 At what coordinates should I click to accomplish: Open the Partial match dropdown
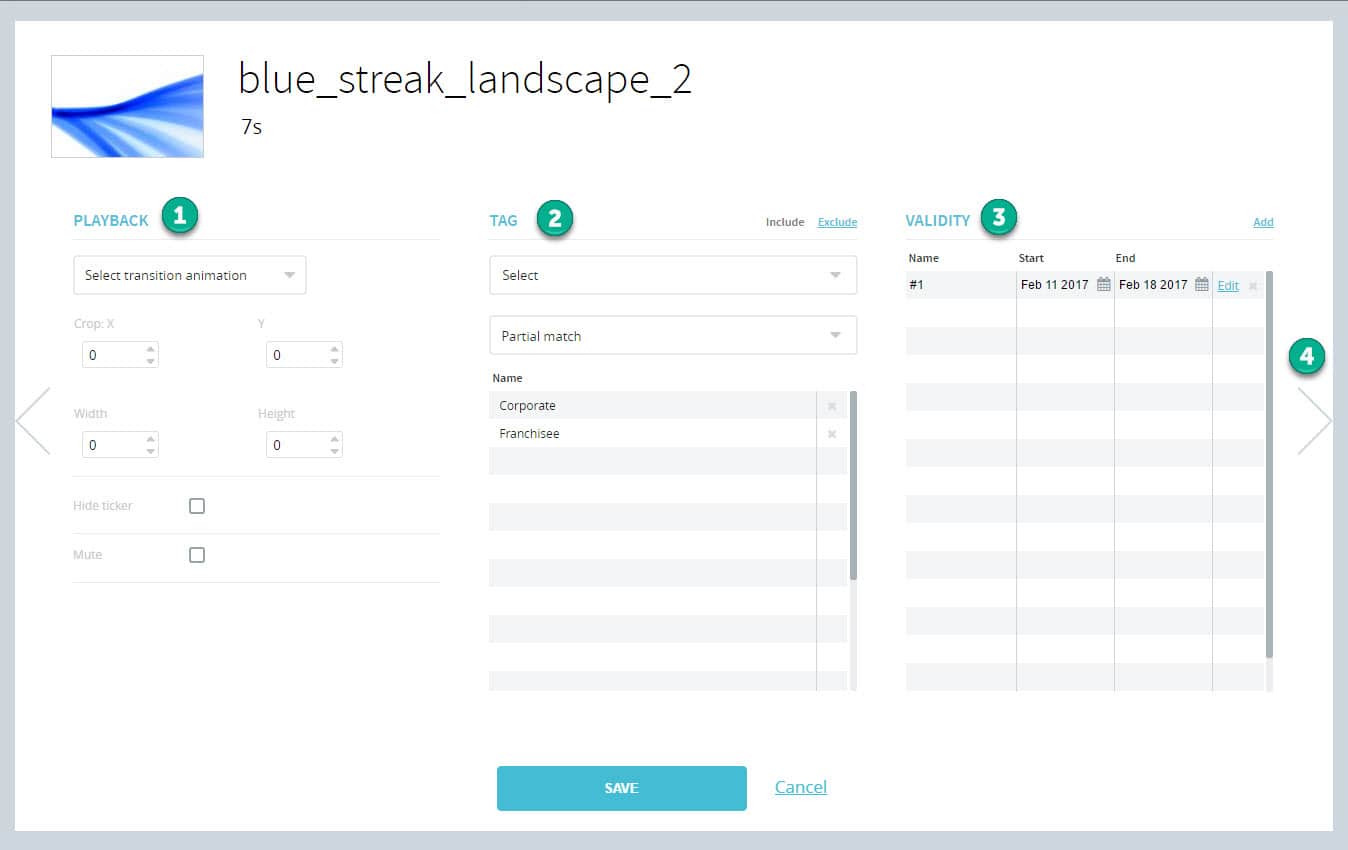click(673, 336)
